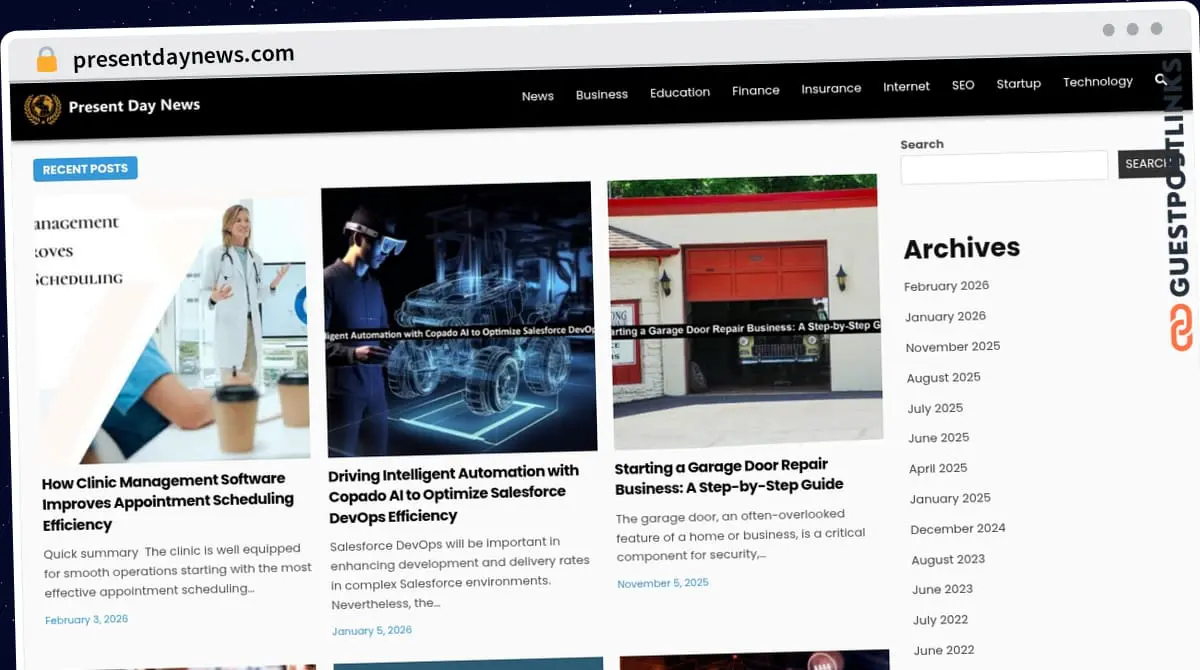The width and height of the screenshot is (1200, 670).
Task: Open the SEO menu item
Action: point(963,85)
